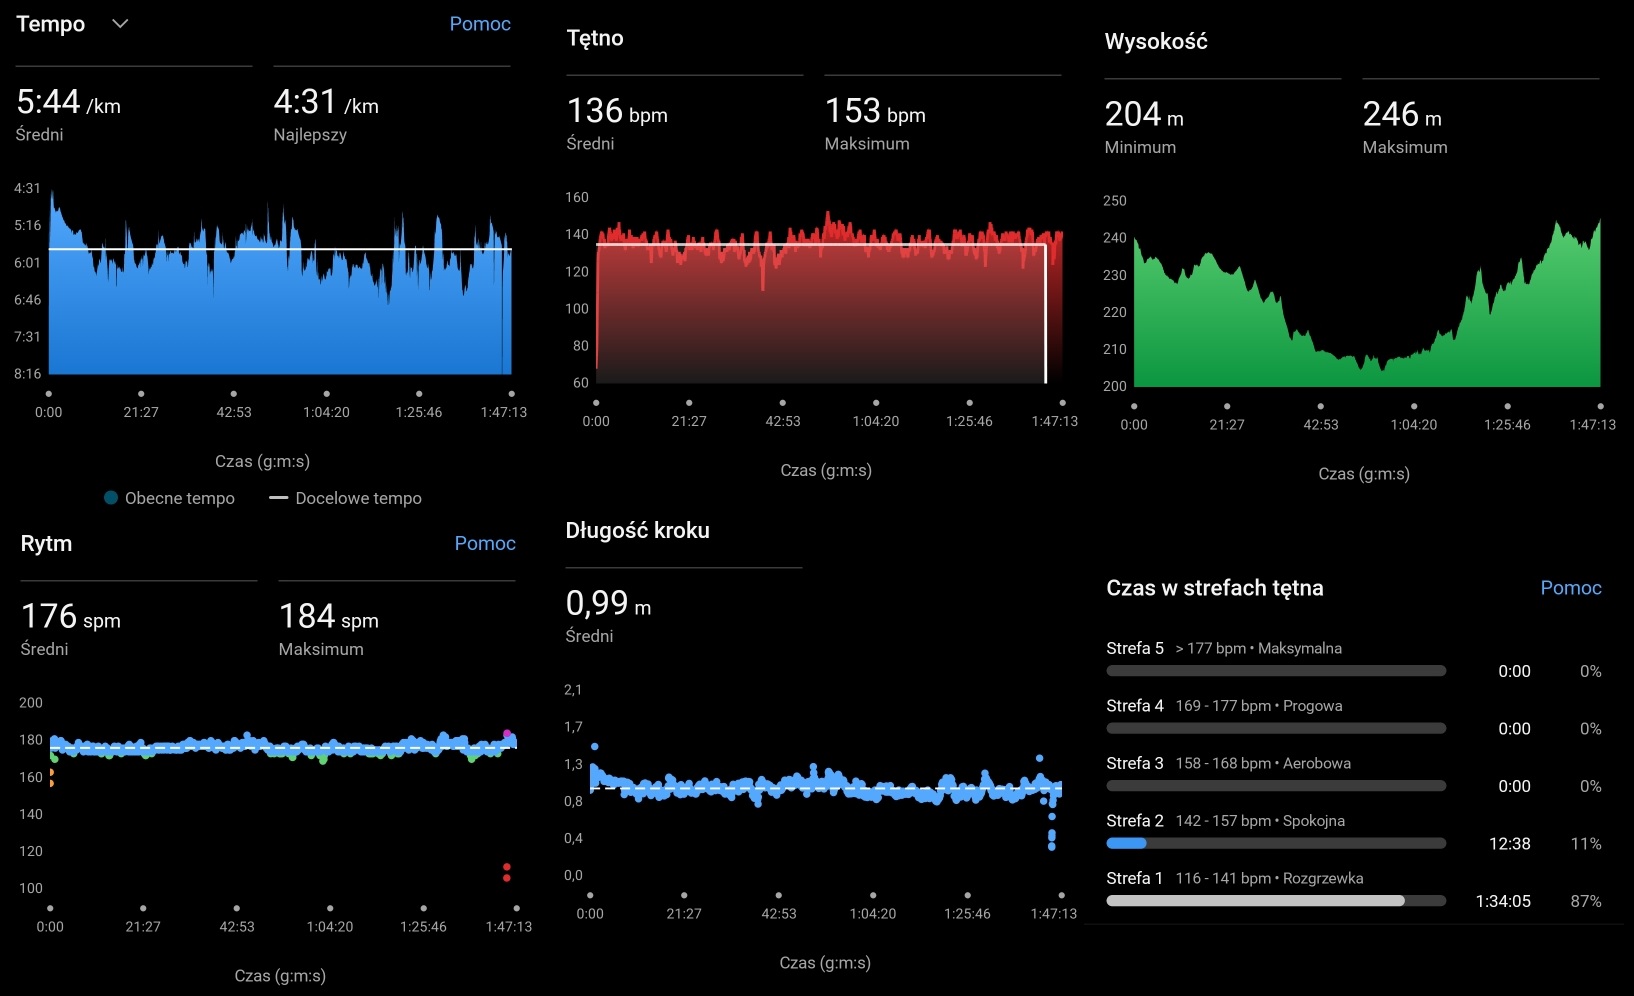Click the 5:44 /km average pace value
The image size is (1634, 996).
point(68,102)
